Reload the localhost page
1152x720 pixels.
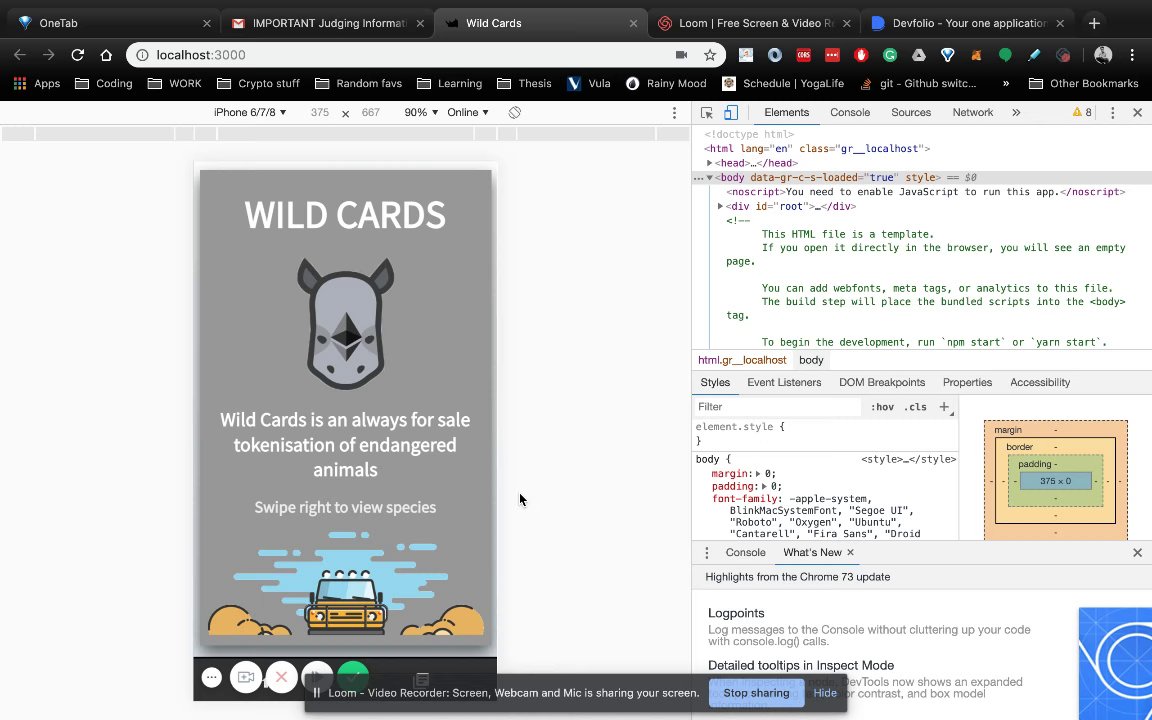(77, 55)
